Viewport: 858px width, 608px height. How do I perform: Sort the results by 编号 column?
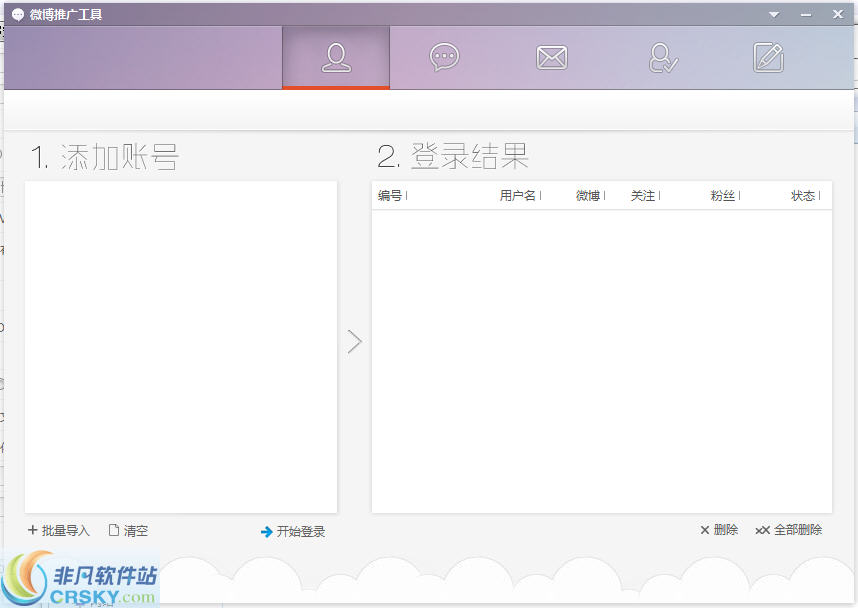coord(390,196)
